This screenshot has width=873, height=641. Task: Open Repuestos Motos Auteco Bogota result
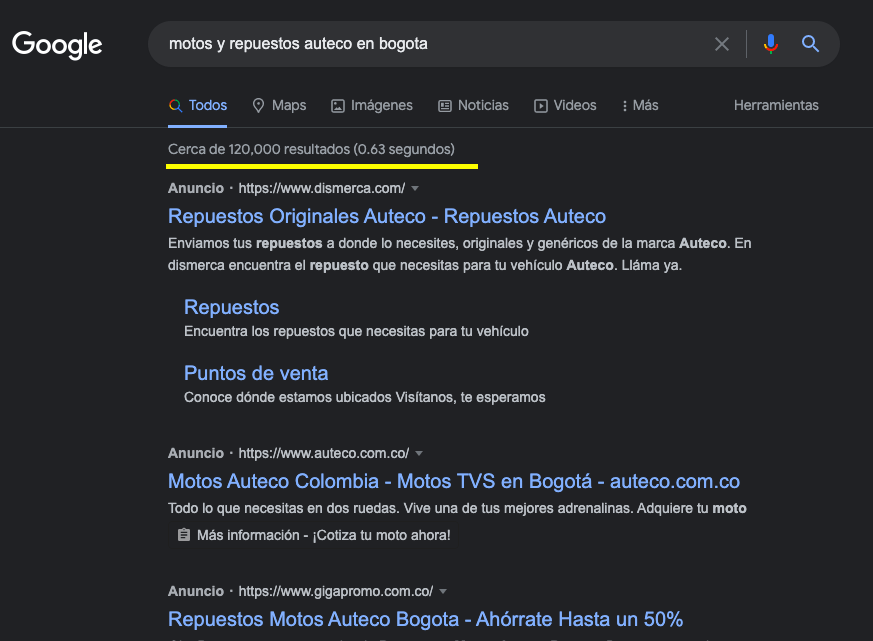coord(425,619)
